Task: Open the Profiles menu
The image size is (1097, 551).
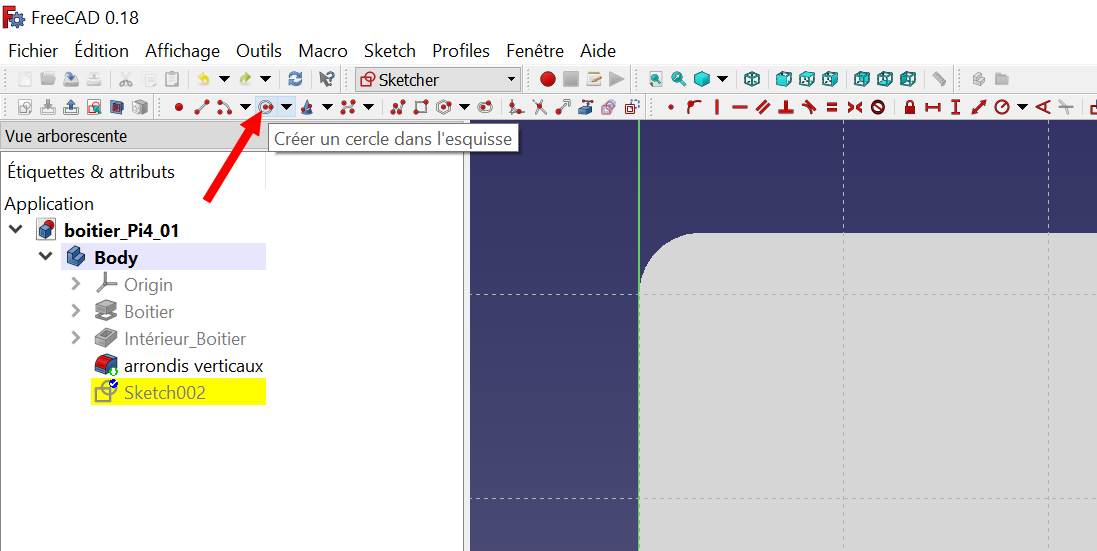Action: (x=461, y=51)
